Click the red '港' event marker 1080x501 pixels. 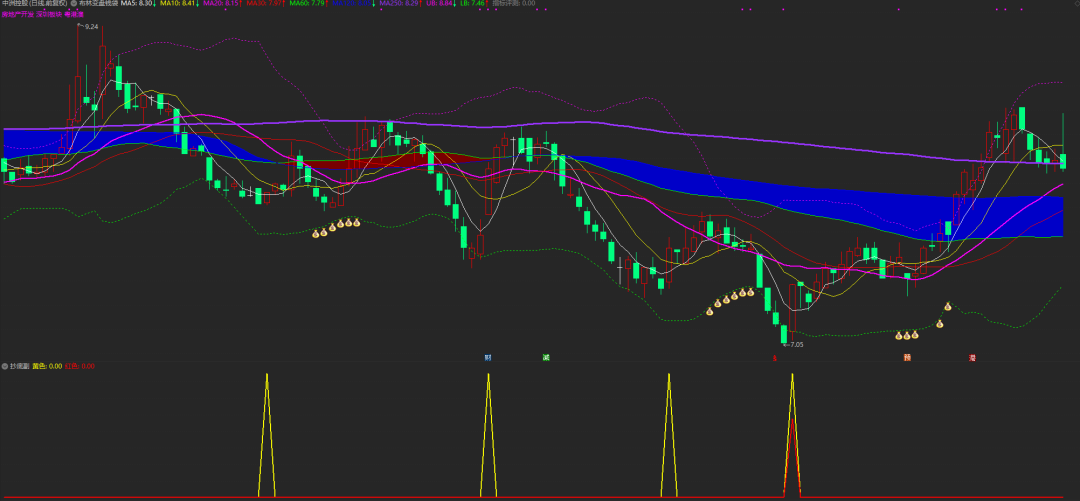coord(972,357)
